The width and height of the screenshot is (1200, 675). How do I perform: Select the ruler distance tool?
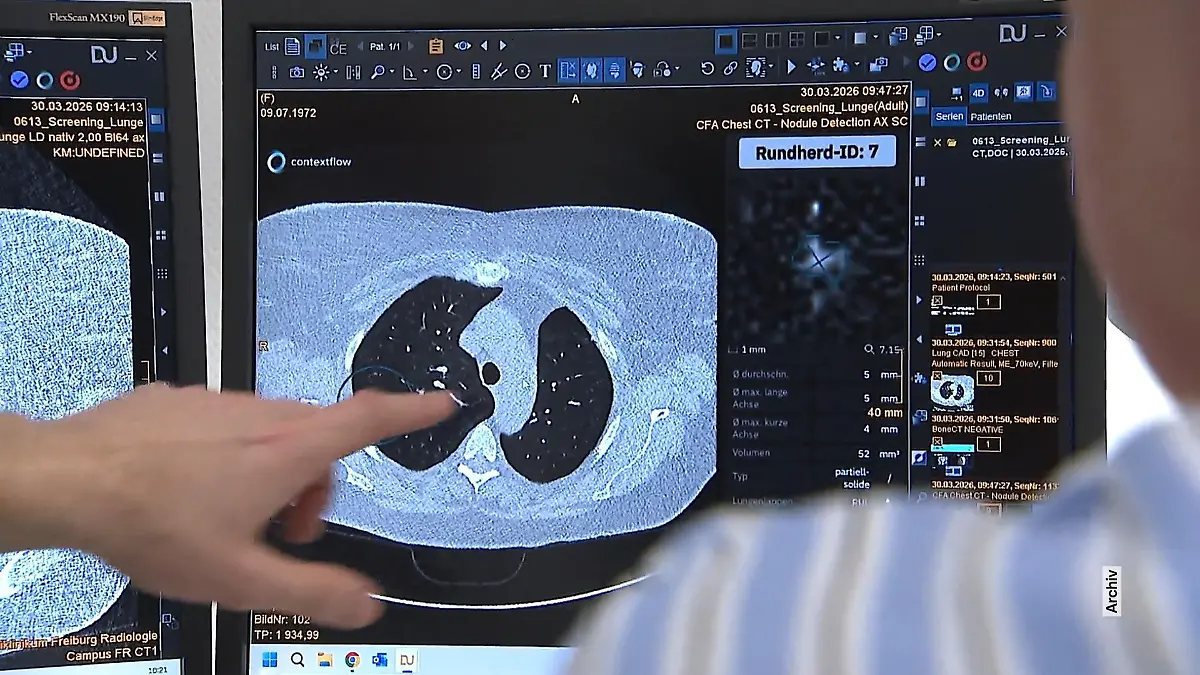pos(475,72)
